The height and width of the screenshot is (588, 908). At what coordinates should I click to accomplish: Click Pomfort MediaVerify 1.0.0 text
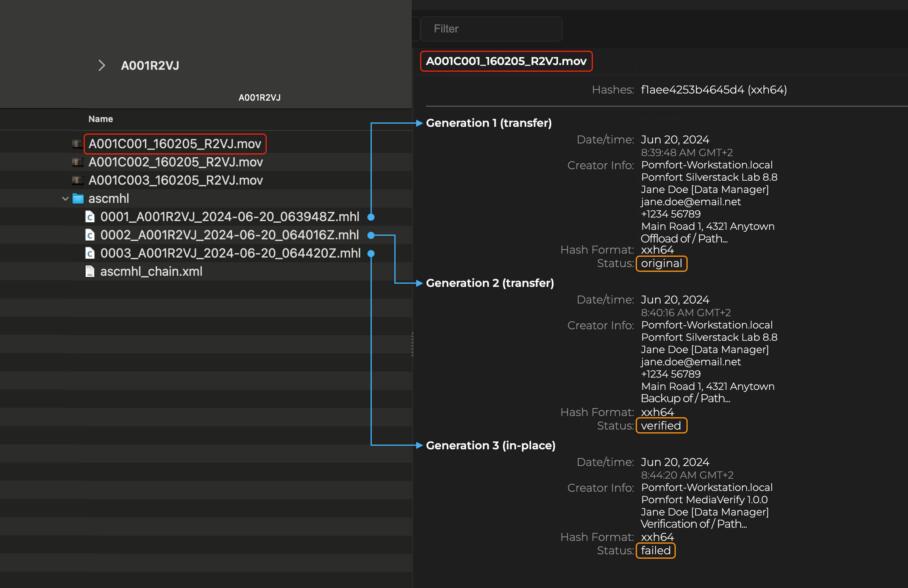coord(704,499)
